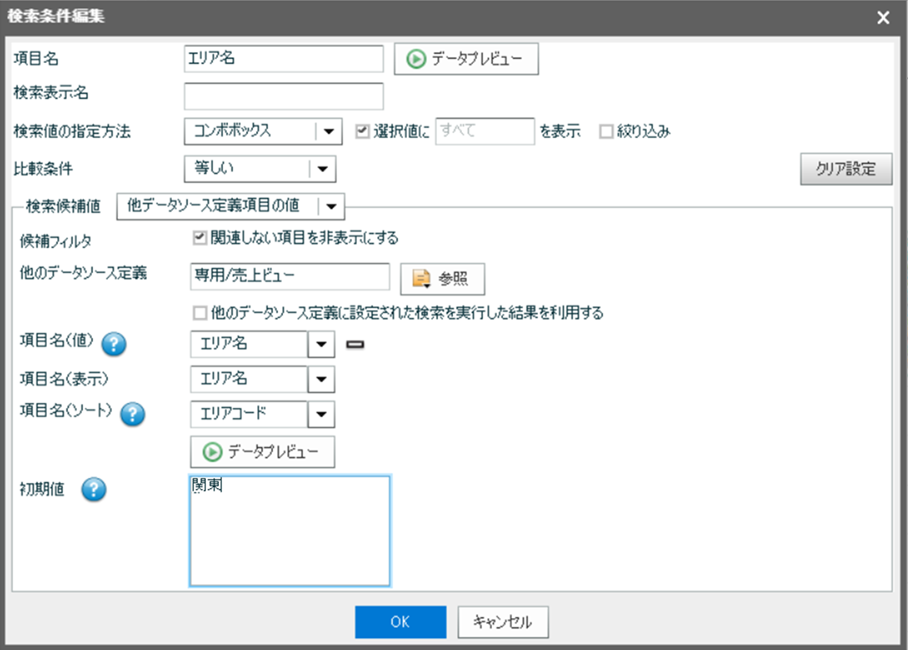Click the help icon beside 項目名(ソート)
Image resolution: width=908 pixels, height=650 pixels.
click(x=134, y=415)
